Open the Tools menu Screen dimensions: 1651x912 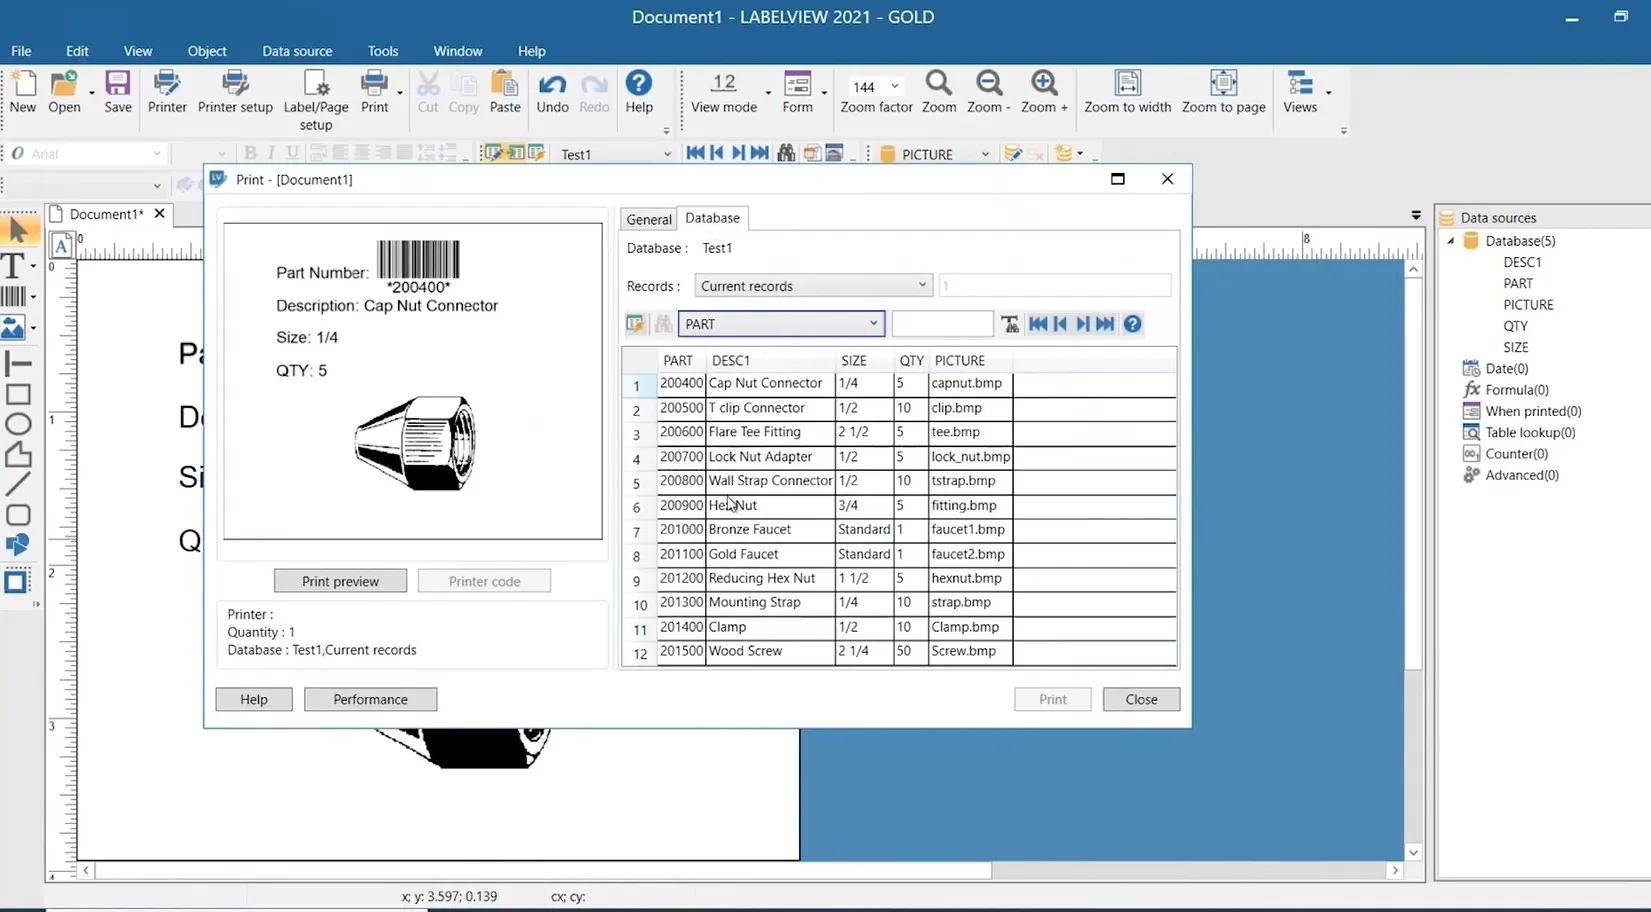click(x=383, y=51)
